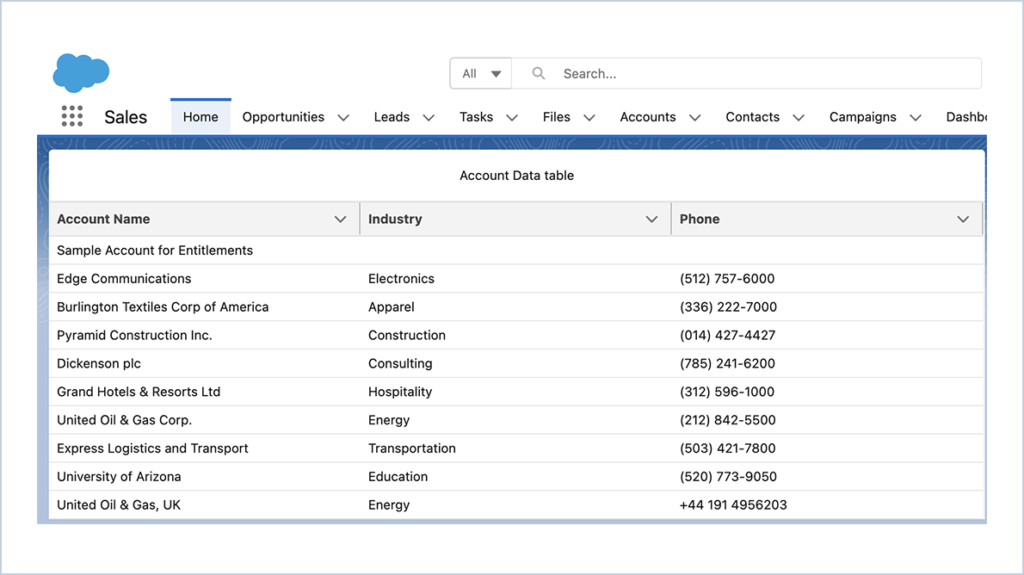Screen dimensions: 1024x575
Task: Open the App Launcher dots grid
Action: [72, 116]
